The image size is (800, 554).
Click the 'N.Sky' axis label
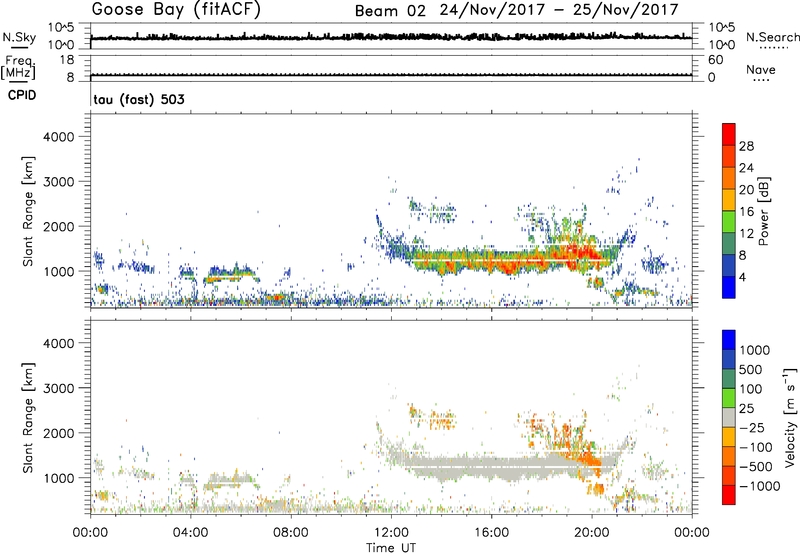click(x=19, y=37)
